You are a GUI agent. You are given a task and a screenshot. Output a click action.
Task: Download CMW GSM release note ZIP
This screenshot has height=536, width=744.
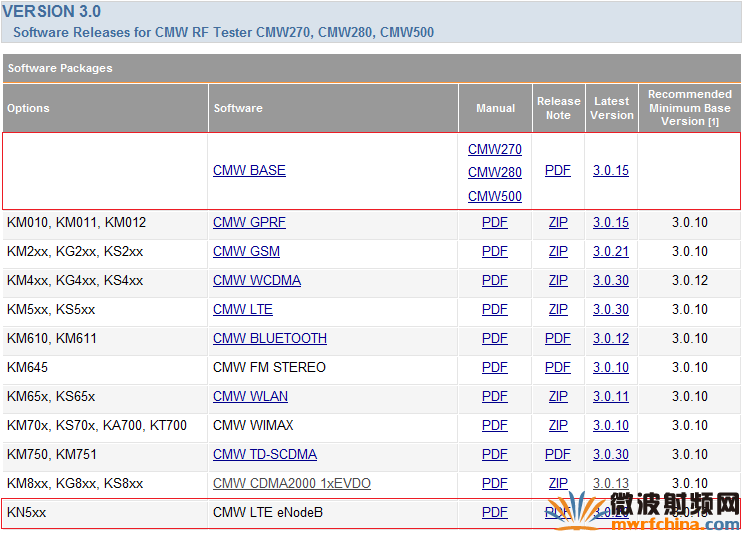558,251
